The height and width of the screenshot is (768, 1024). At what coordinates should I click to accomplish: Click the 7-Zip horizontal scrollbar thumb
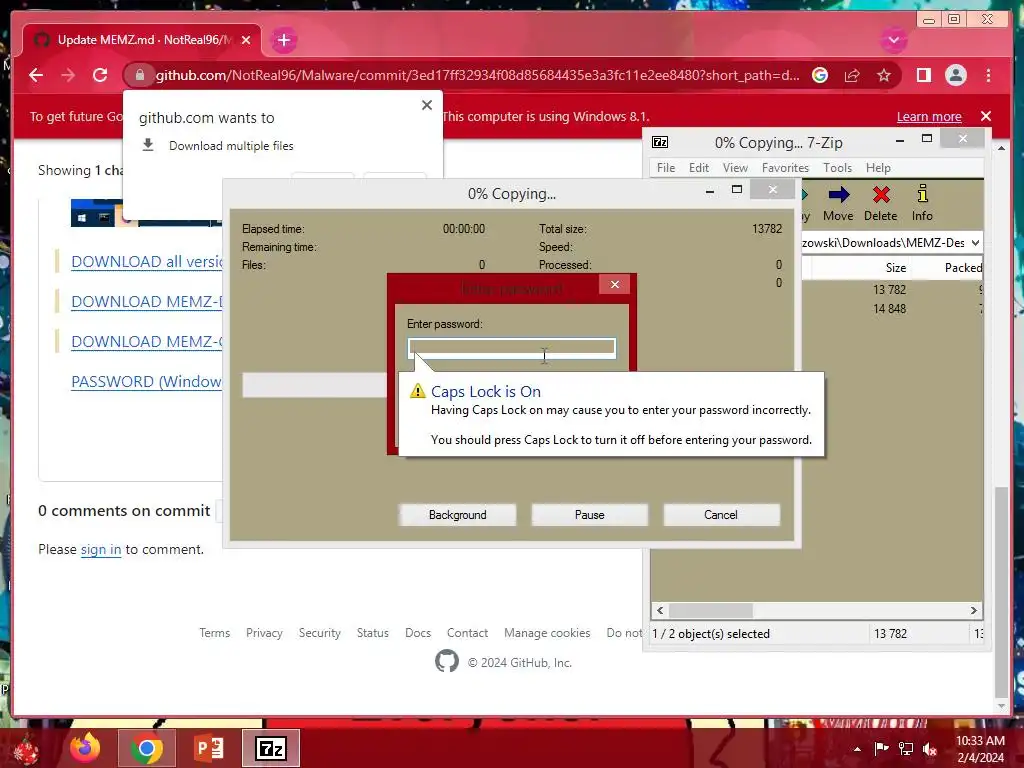(711, 611)
